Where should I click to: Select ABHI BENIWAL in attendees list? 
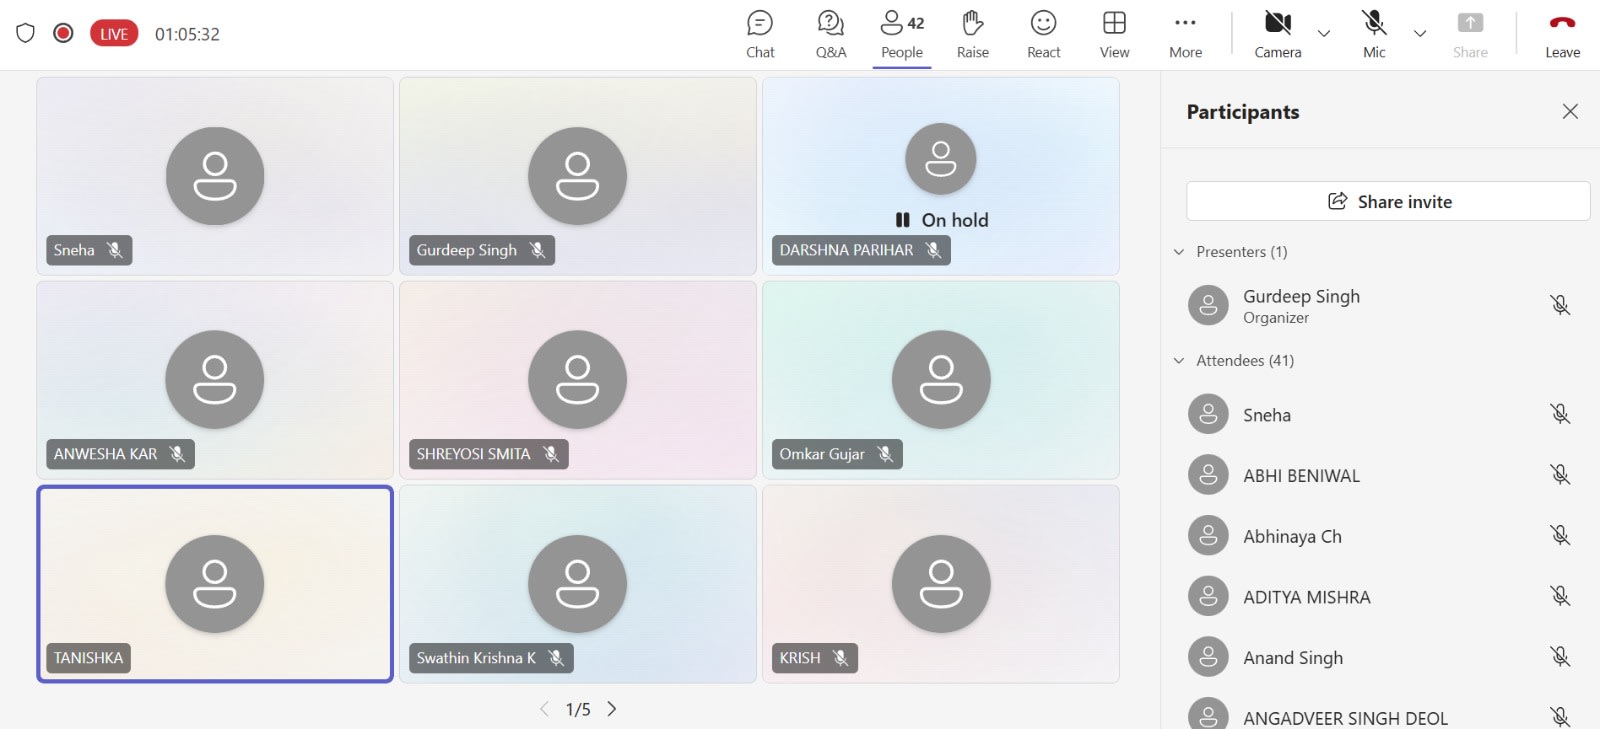pos(1380,475)
